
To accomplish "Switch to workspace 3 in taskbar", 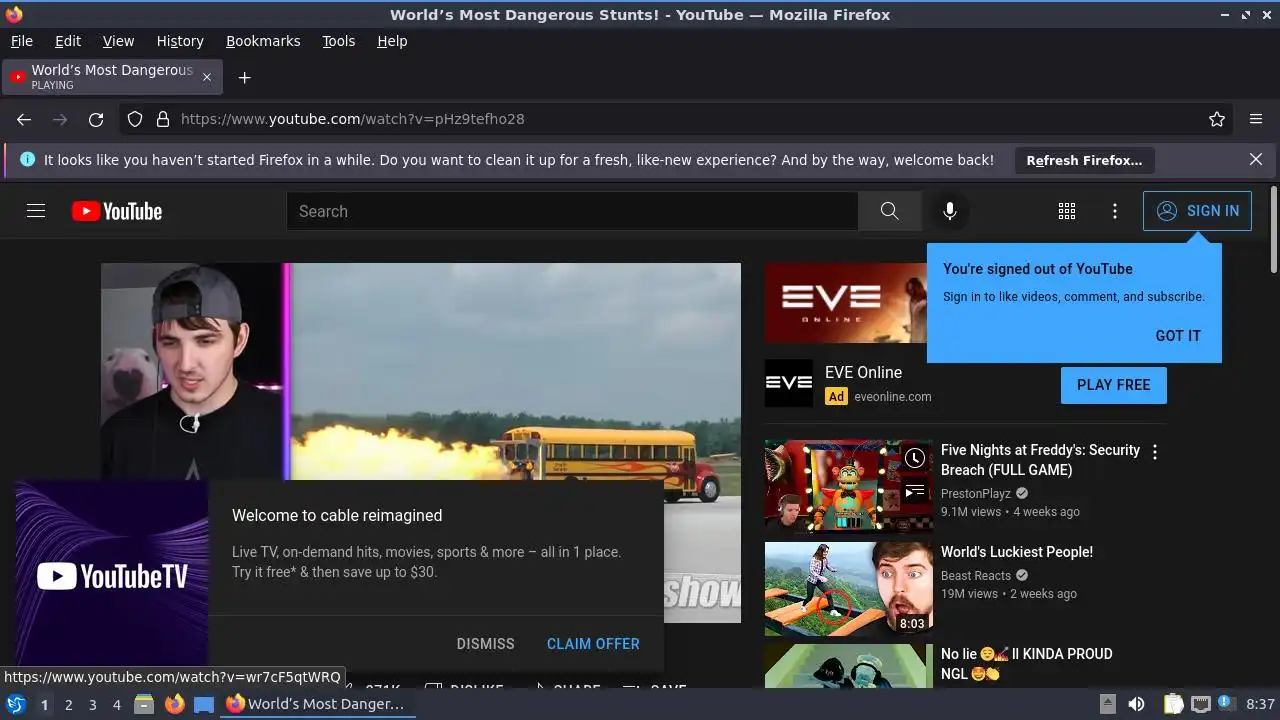I will [x=92, y=705].
